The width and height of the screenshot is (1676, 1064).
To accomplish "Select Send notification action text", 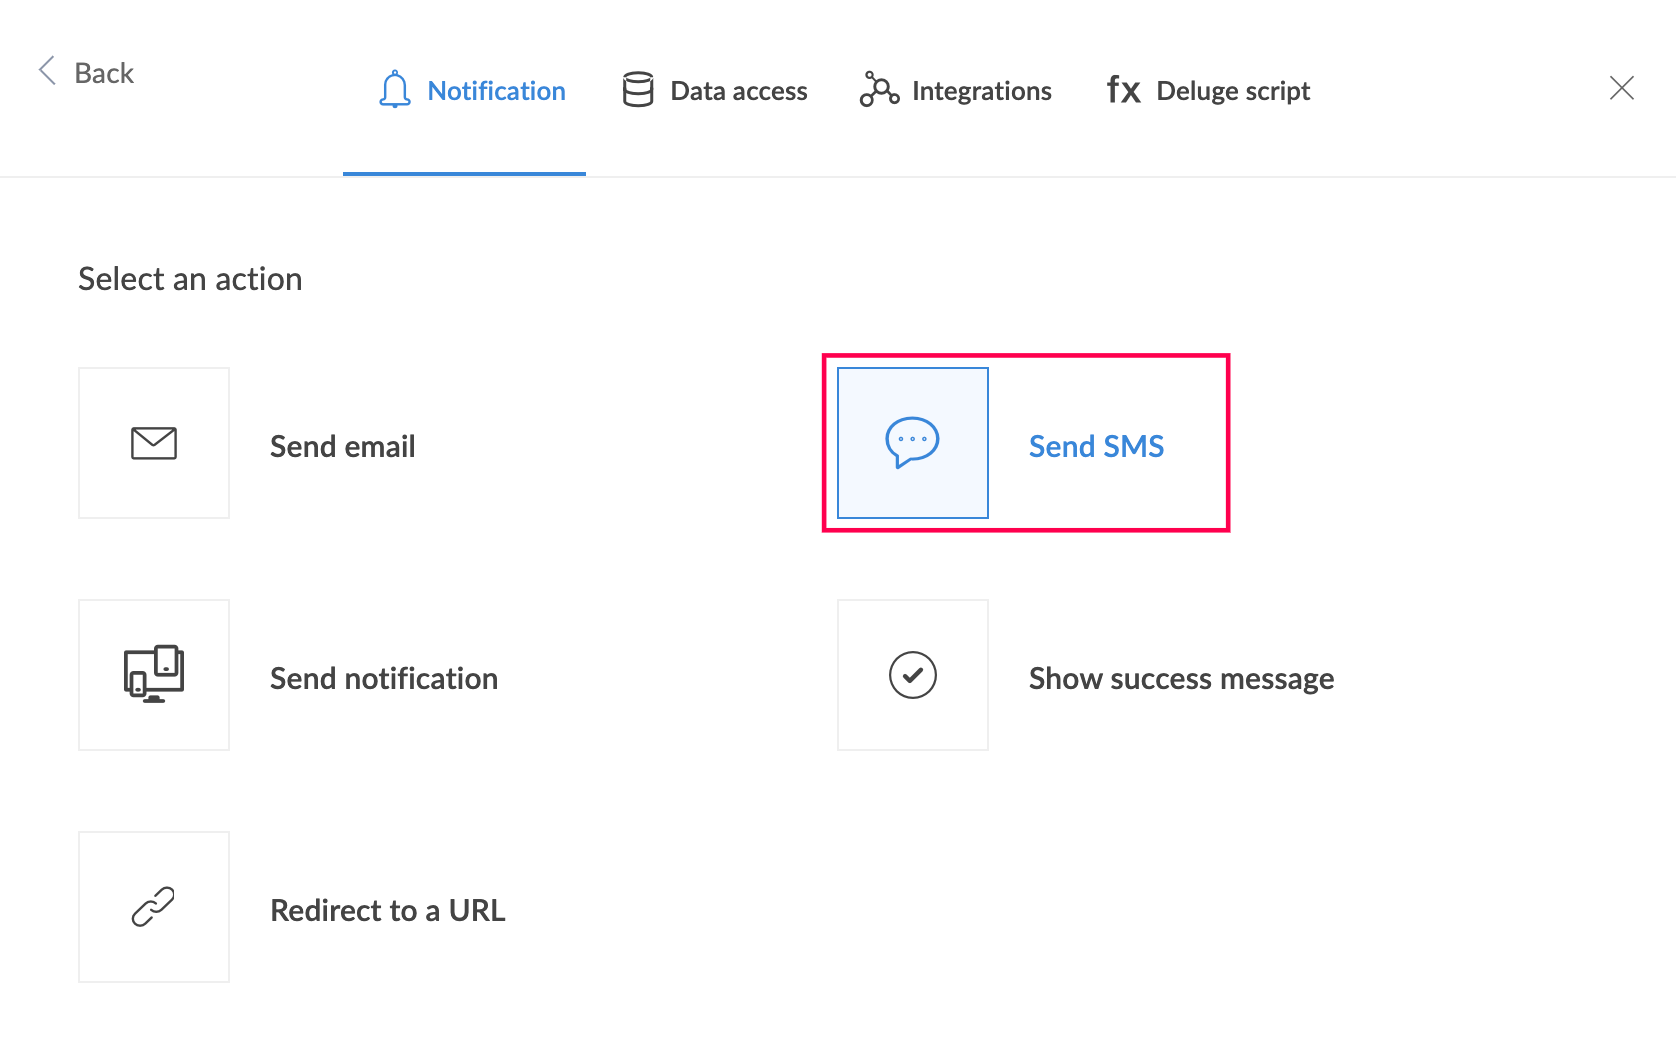I will coord(384,678).
